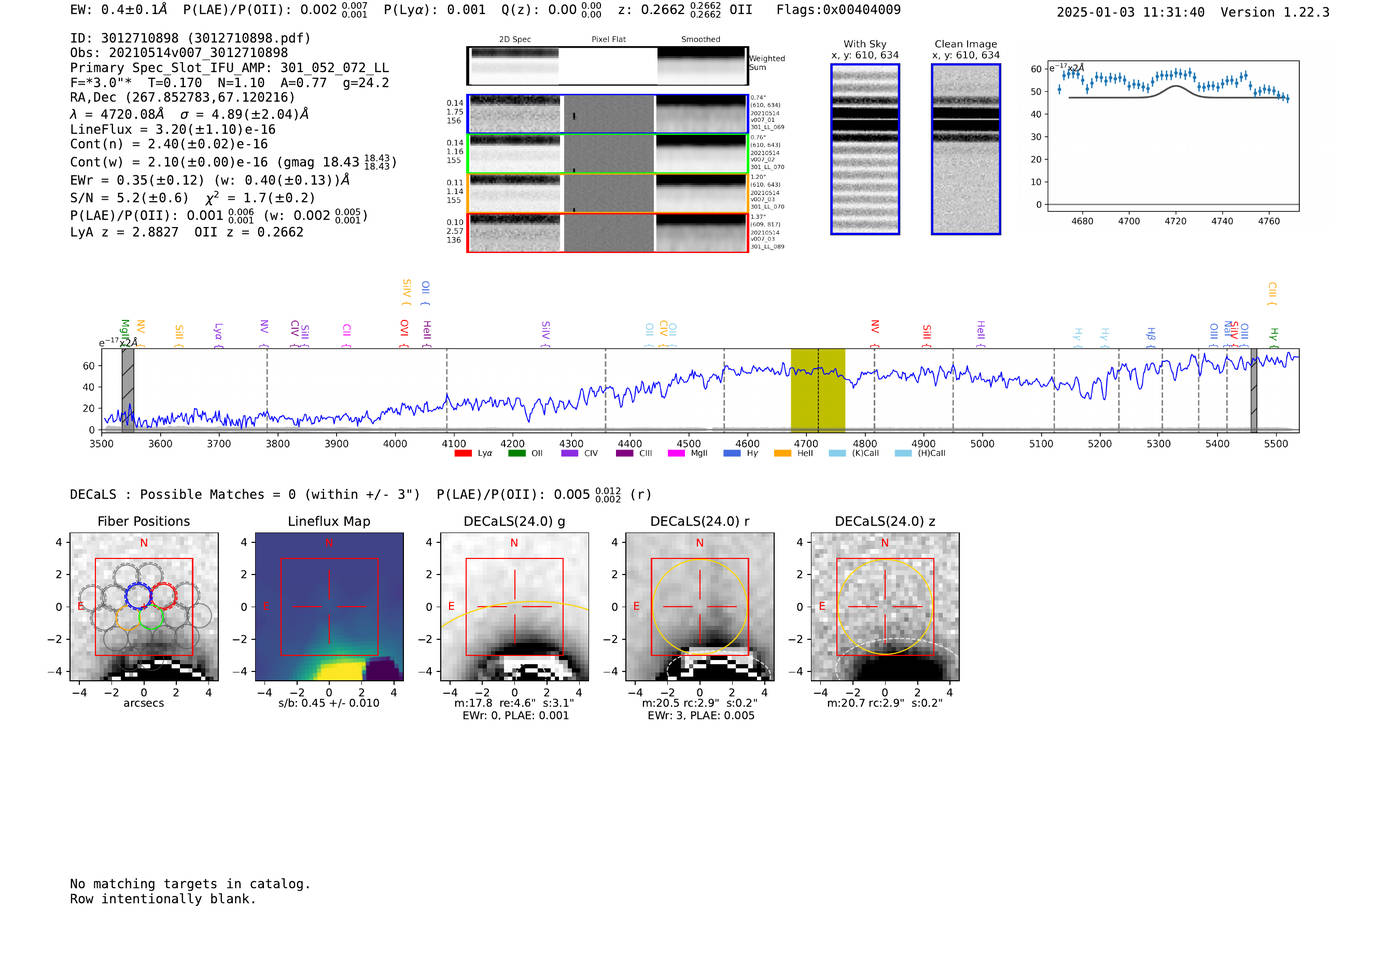The width and height of the screenshot is (1400, 953).
Task: Click the 'EWr = 0.35(±0.12)' line
Action: pyautogui.click(x=137, y=180)
